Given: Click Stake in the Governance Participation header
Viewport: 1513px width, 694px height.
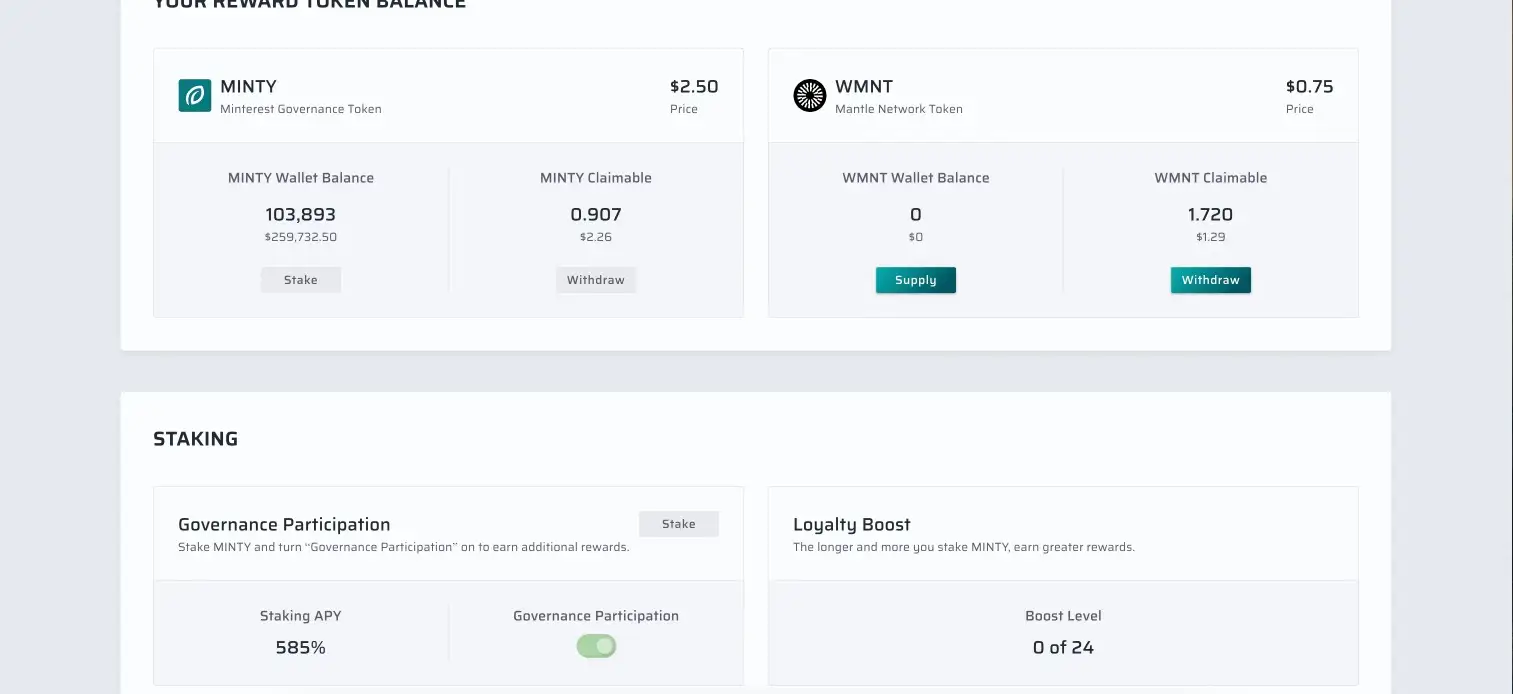Looking at the screenshot, I should (678, 524).
